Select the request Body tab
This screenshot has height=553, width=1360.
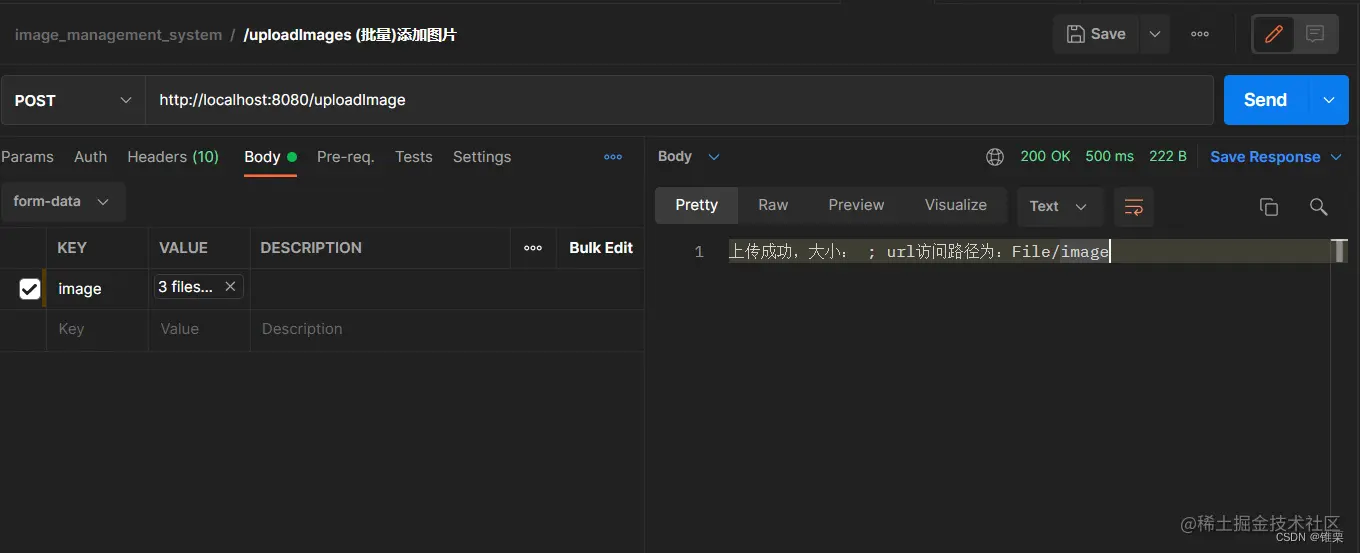pyautogui.click(x=270, y=157)
